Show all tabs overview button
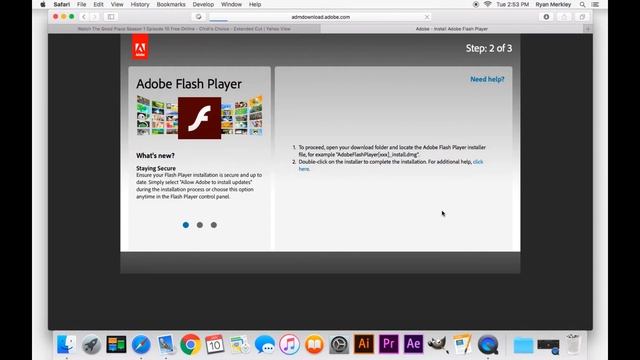Screen dimensions: 640x360 click(582, 17)
